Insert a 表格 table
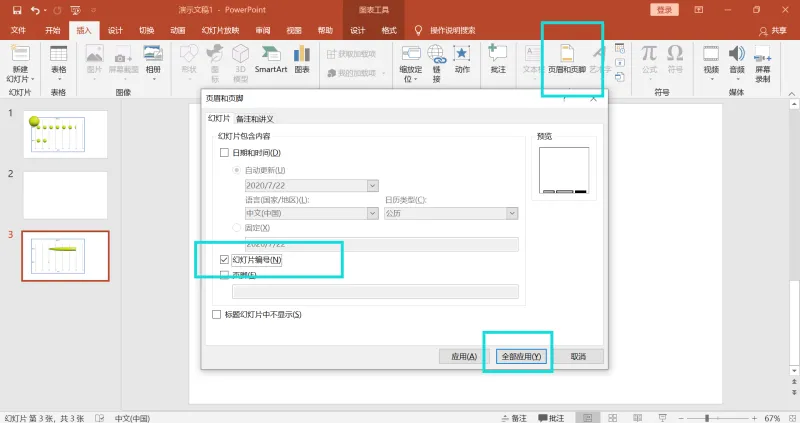Viewport: 800px width, 423px height. [59, 62]
